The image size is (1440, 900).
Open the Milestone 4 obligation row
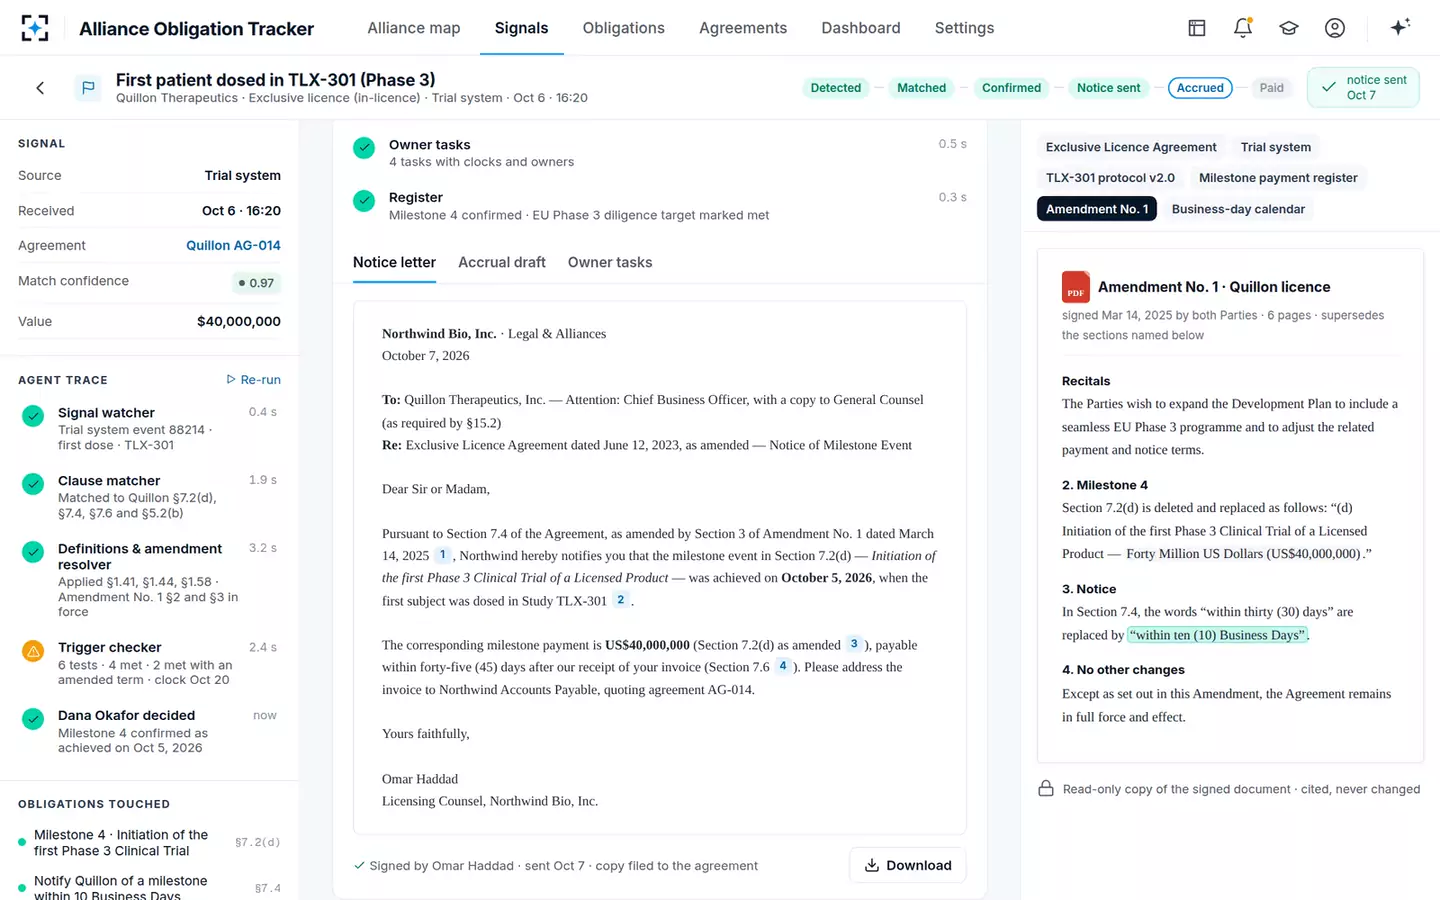(149, 842)
